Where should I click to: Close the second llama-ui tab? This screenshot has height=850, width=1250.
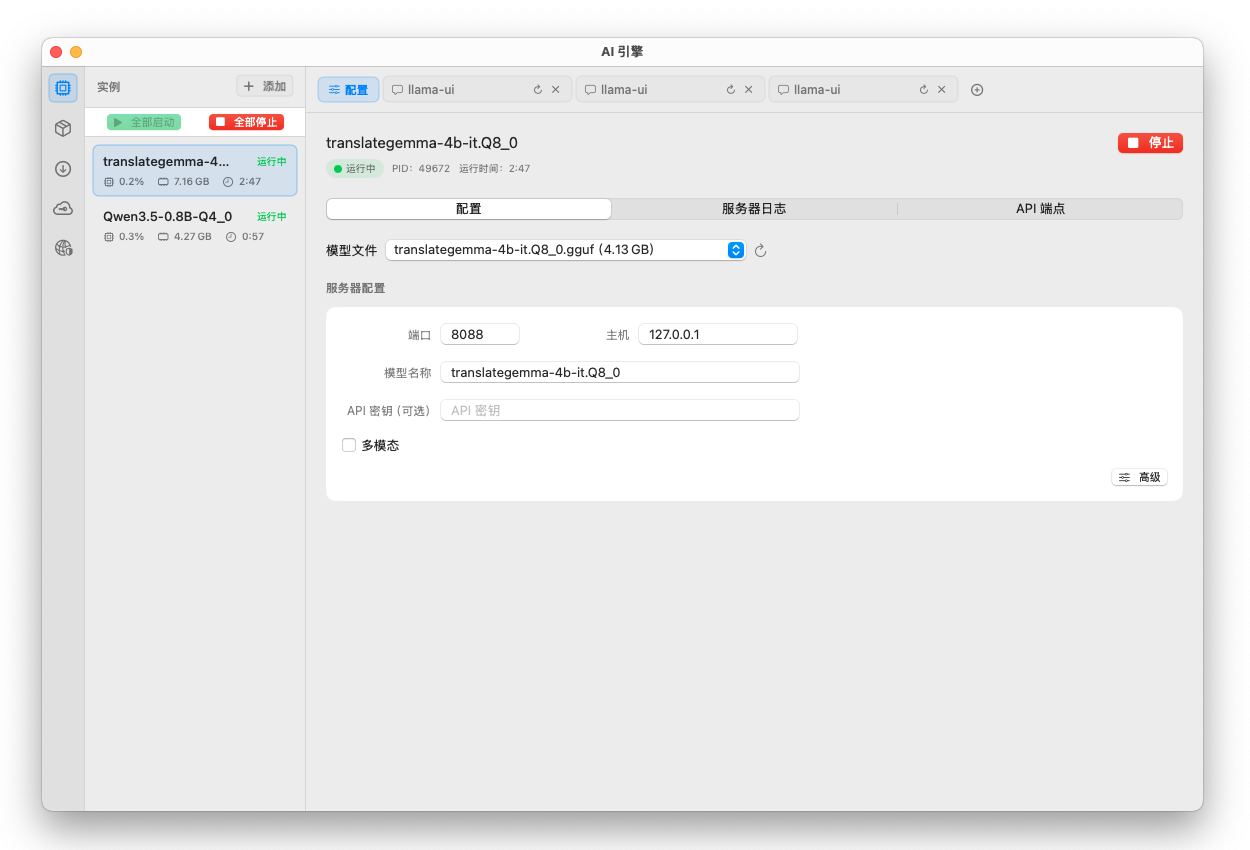[749, 90]
